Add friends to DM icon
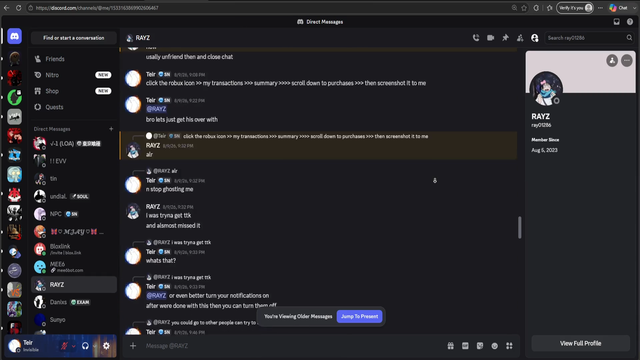This screenshot has width=640, height=360. pyautogui.click(x=520, y=38)
